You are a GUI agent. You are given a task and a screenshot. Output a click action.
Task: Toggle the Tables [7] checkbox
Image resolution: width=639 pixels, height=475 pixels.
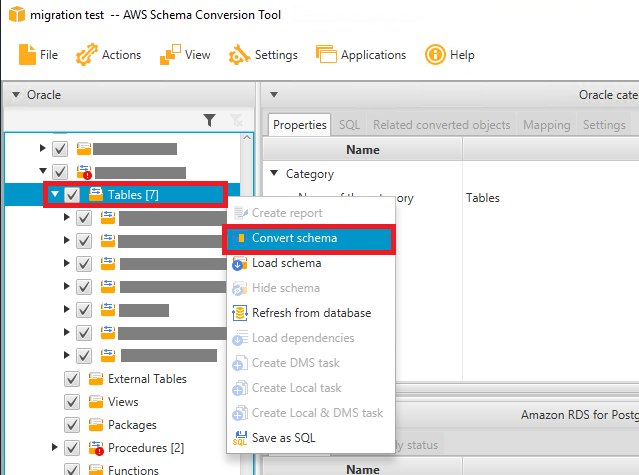pos(72,195)
